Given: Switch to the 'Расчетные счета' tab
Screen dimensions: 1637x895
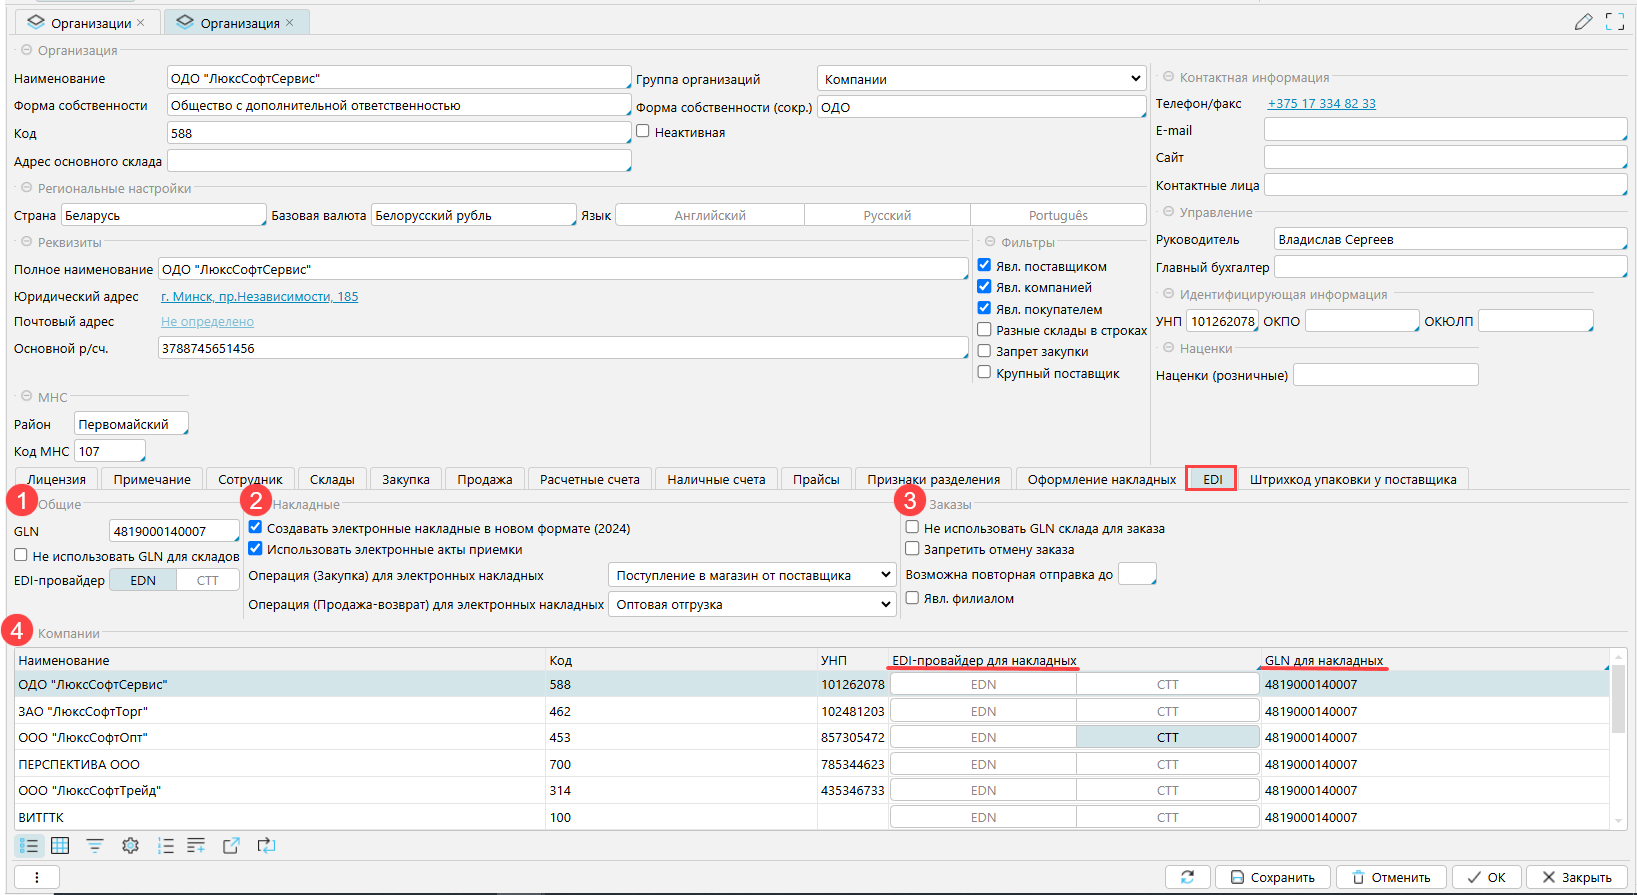Looking at the screenshot, I should click(x=589, y=479).
